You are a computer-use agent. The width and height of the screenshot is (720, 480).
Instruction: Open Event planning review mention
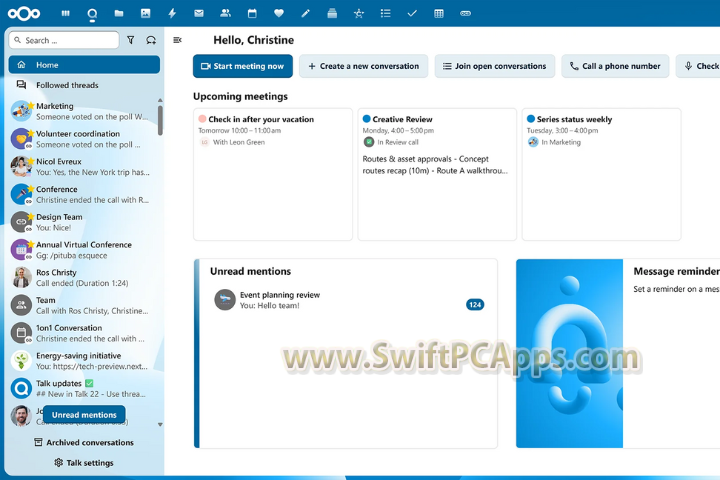pos(349,300)
